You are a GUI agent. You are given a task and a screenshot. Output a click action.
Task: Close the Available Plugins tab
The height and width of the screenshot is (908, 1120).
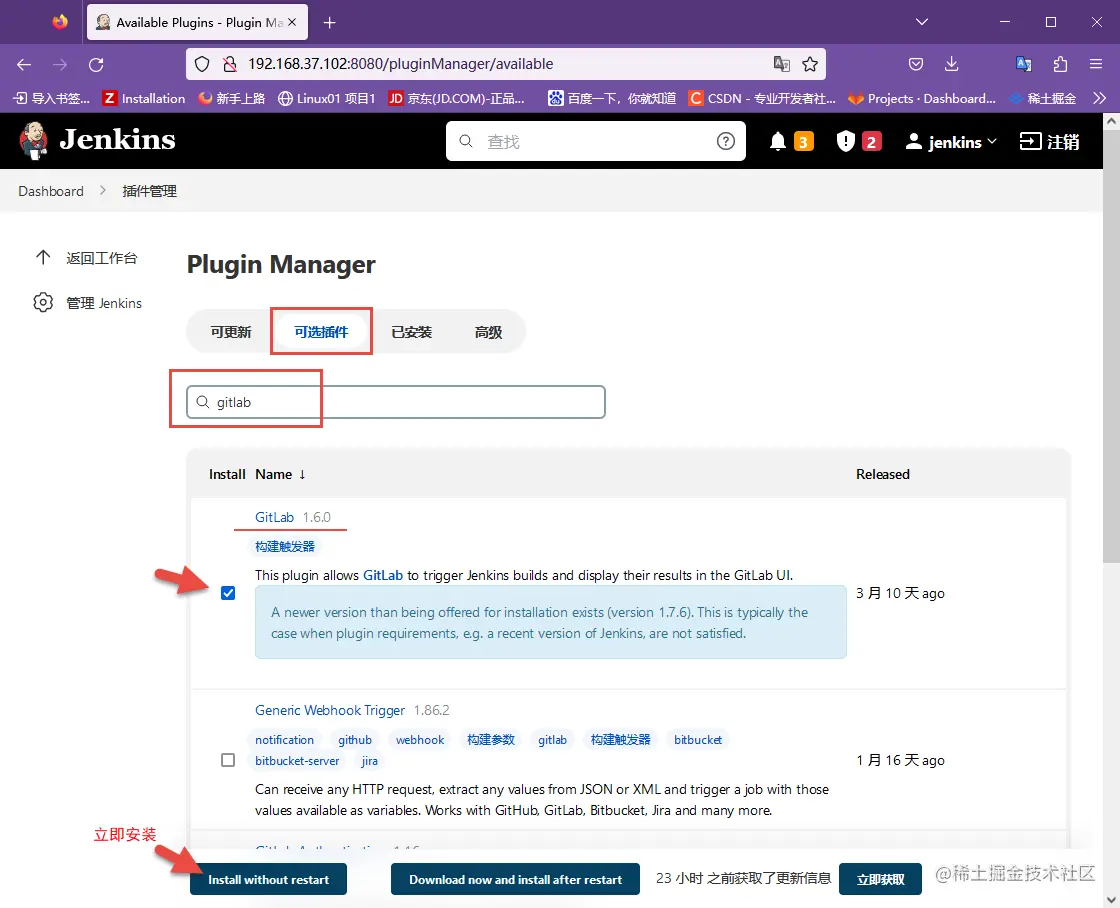[x=291, y=23]
